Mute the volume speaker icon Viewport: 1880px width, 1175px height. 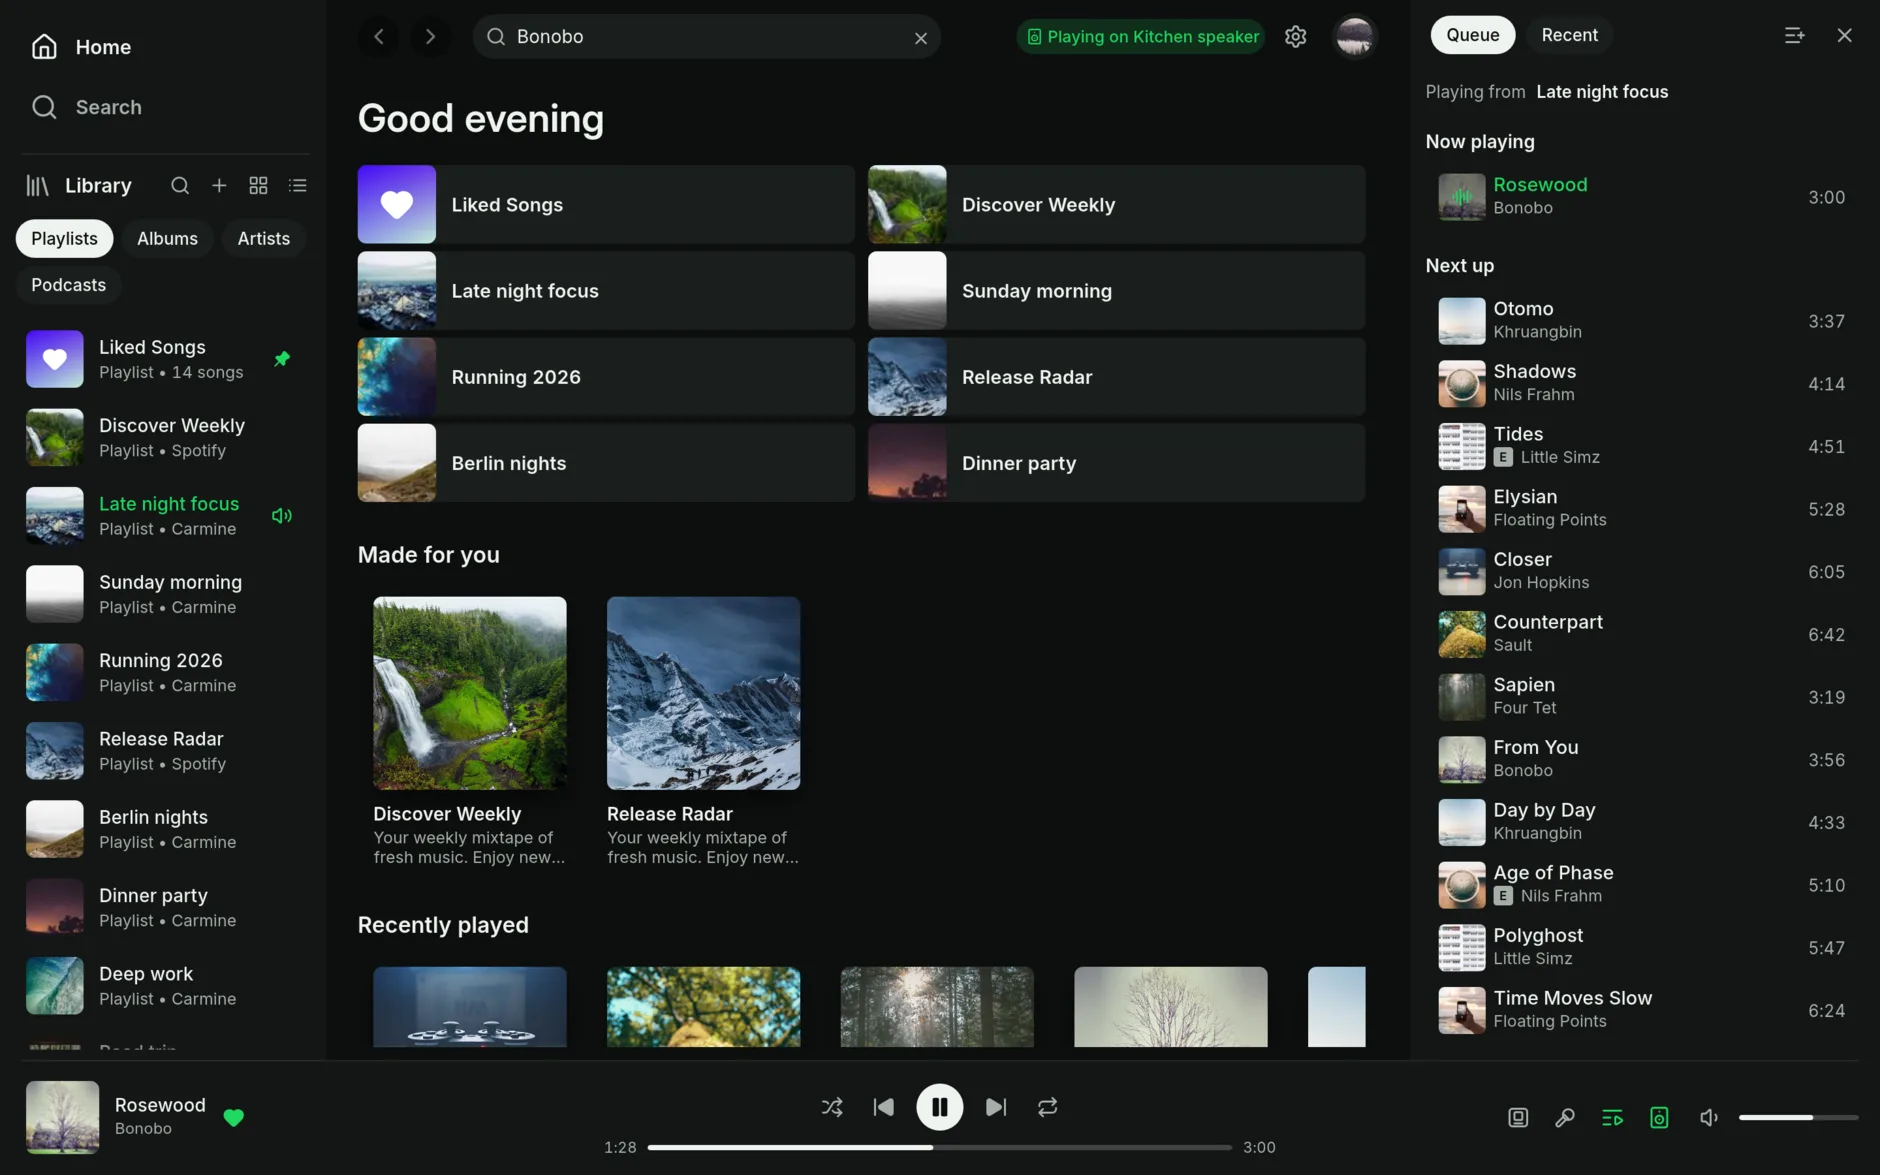[1709, 1117]
